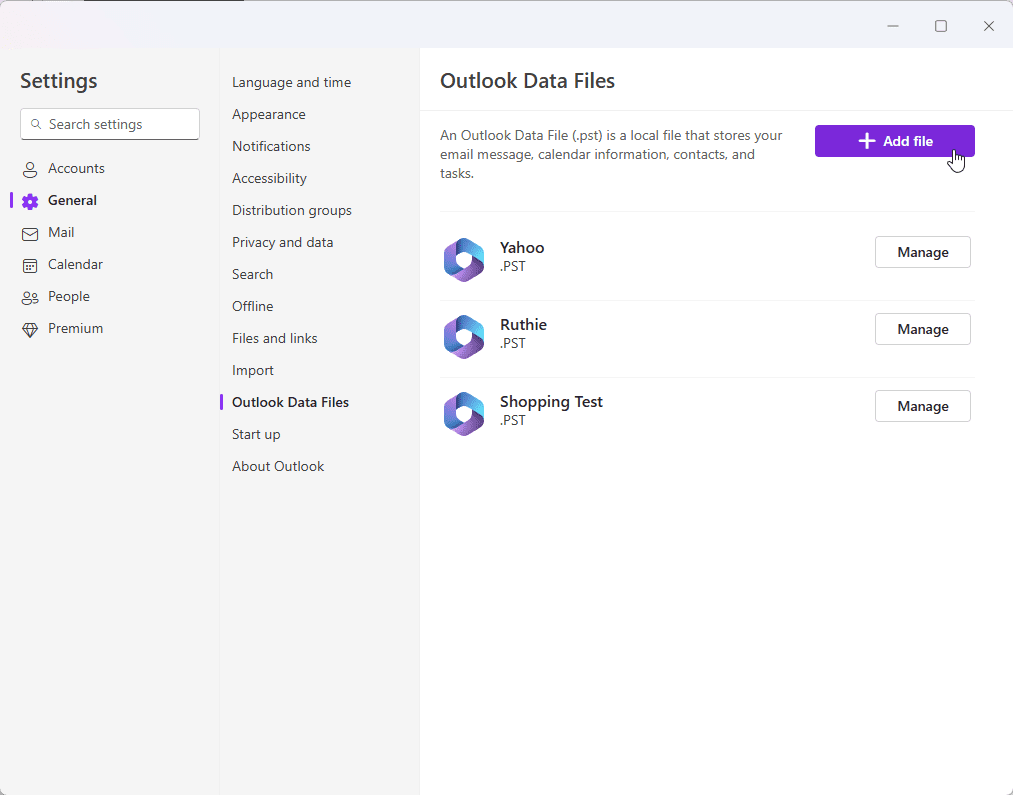This screenshot has height=795, width=1013.
Task: Click the Settings heading
Action: pos(59,81)
